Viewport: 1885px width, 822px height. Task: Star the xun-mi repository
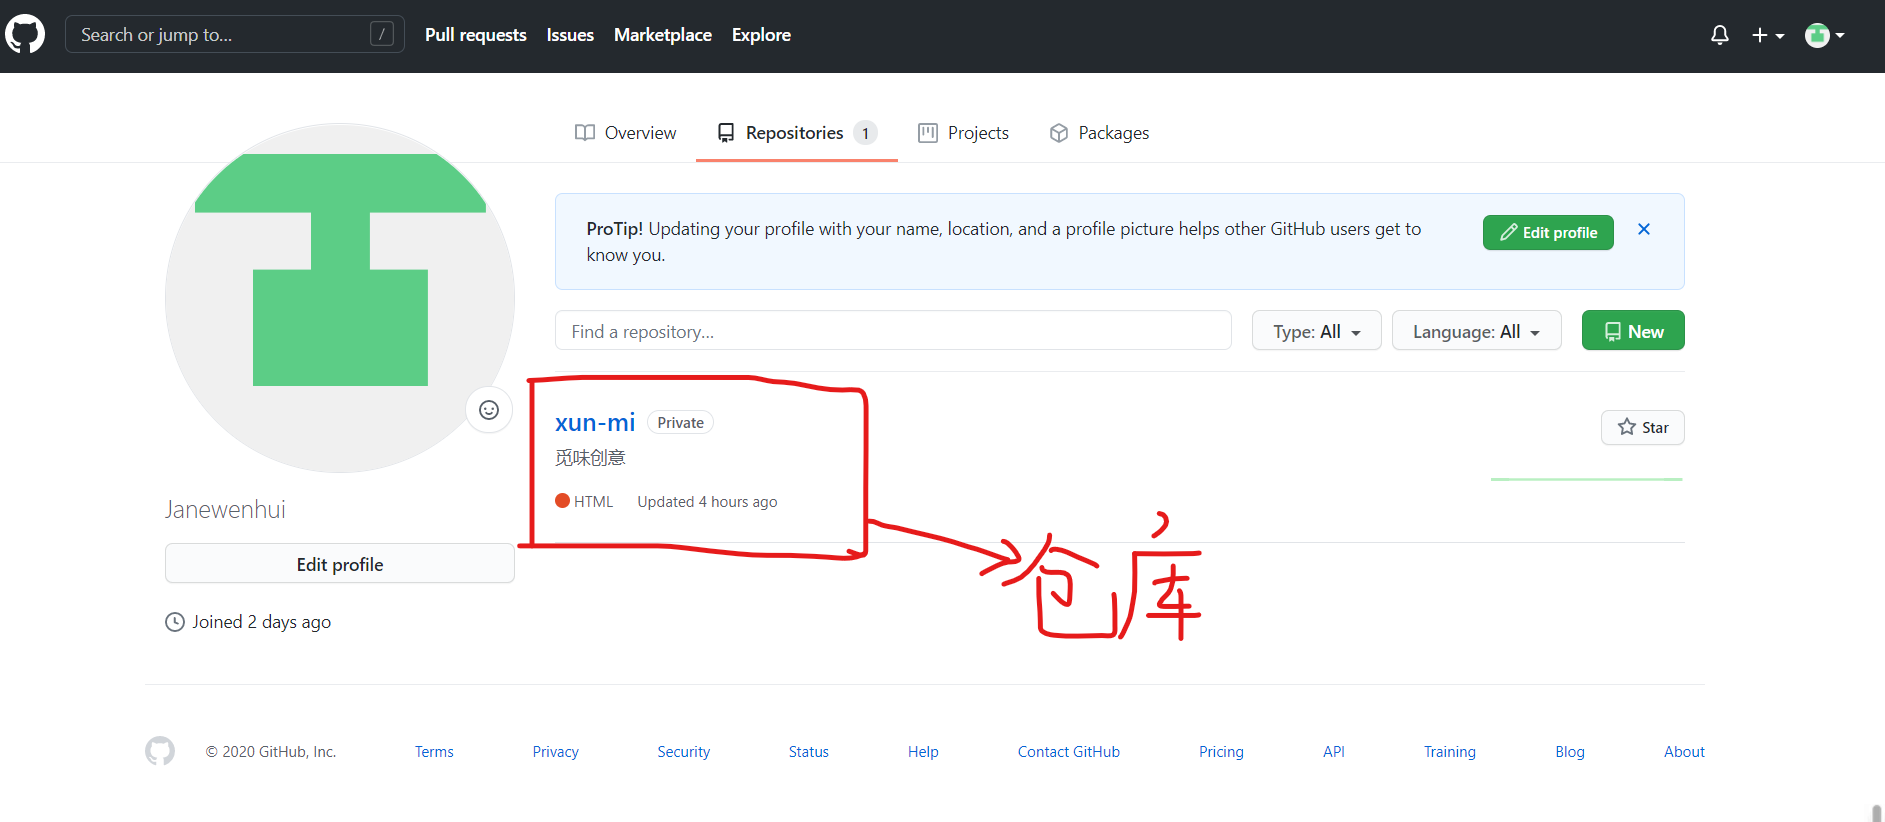(x=1643, y=428)
